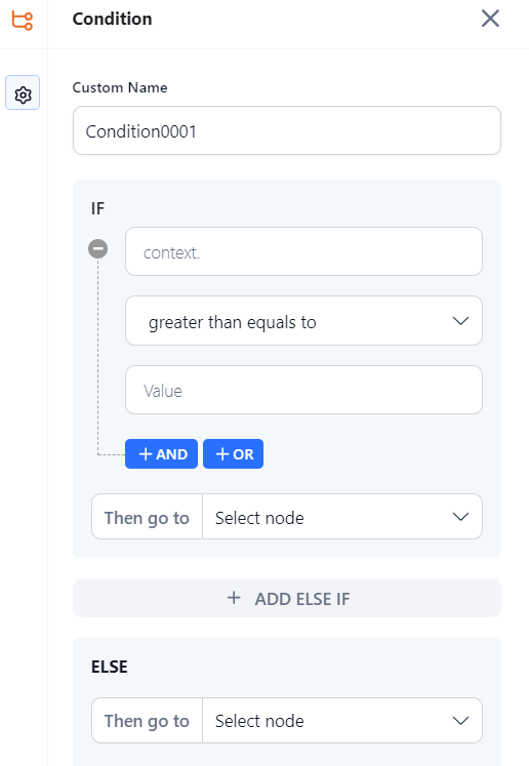
Task: Expand the IF 'Select node' dropdown
Action: pos(342,517)
